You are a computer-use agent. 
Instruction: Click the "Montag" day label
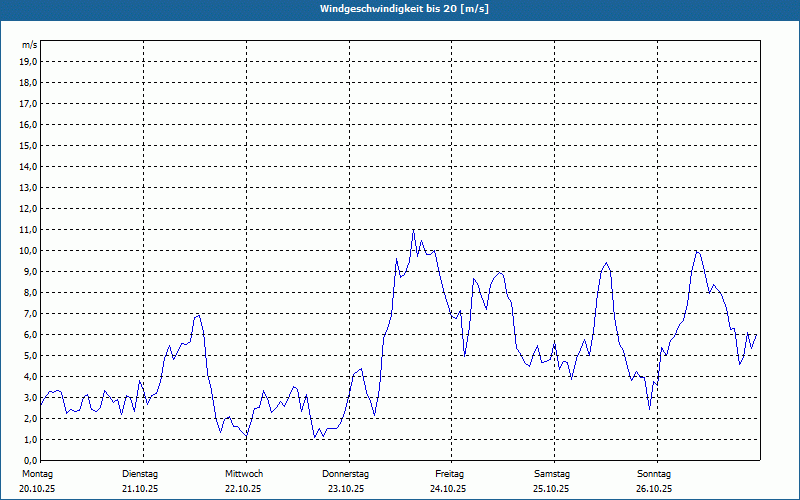point(37,473)
